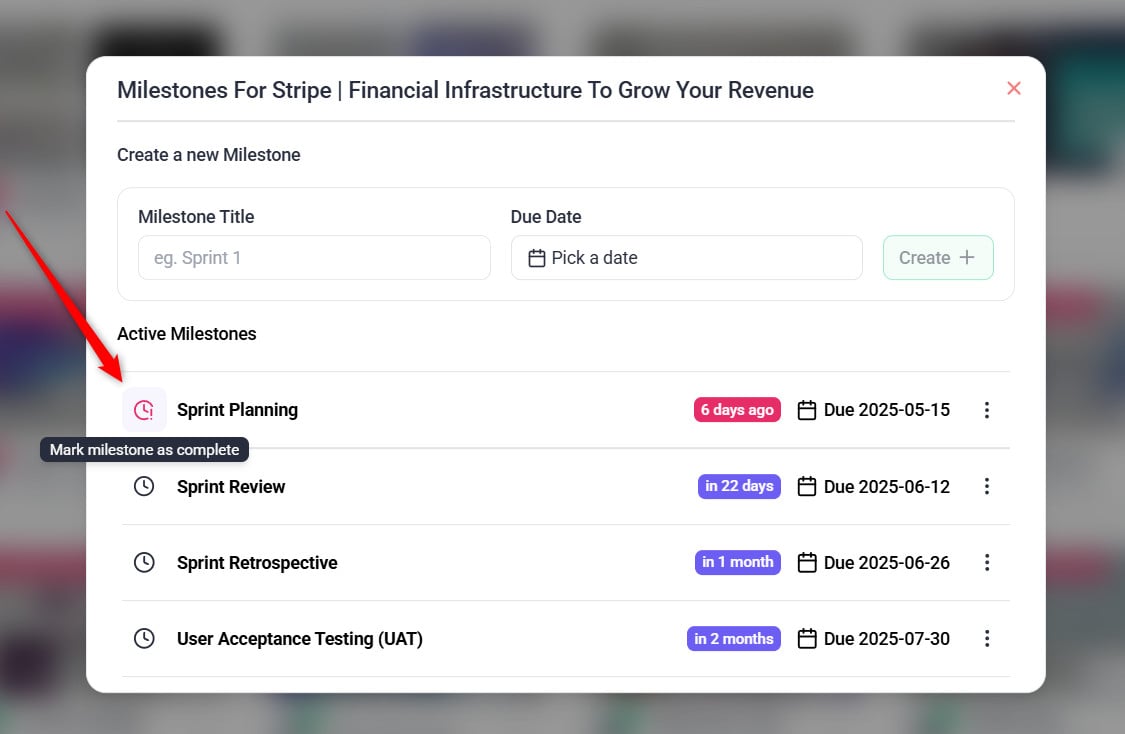Open the Sprint Review three-dot options menu
1125x734 pixels.
[986, 486]
